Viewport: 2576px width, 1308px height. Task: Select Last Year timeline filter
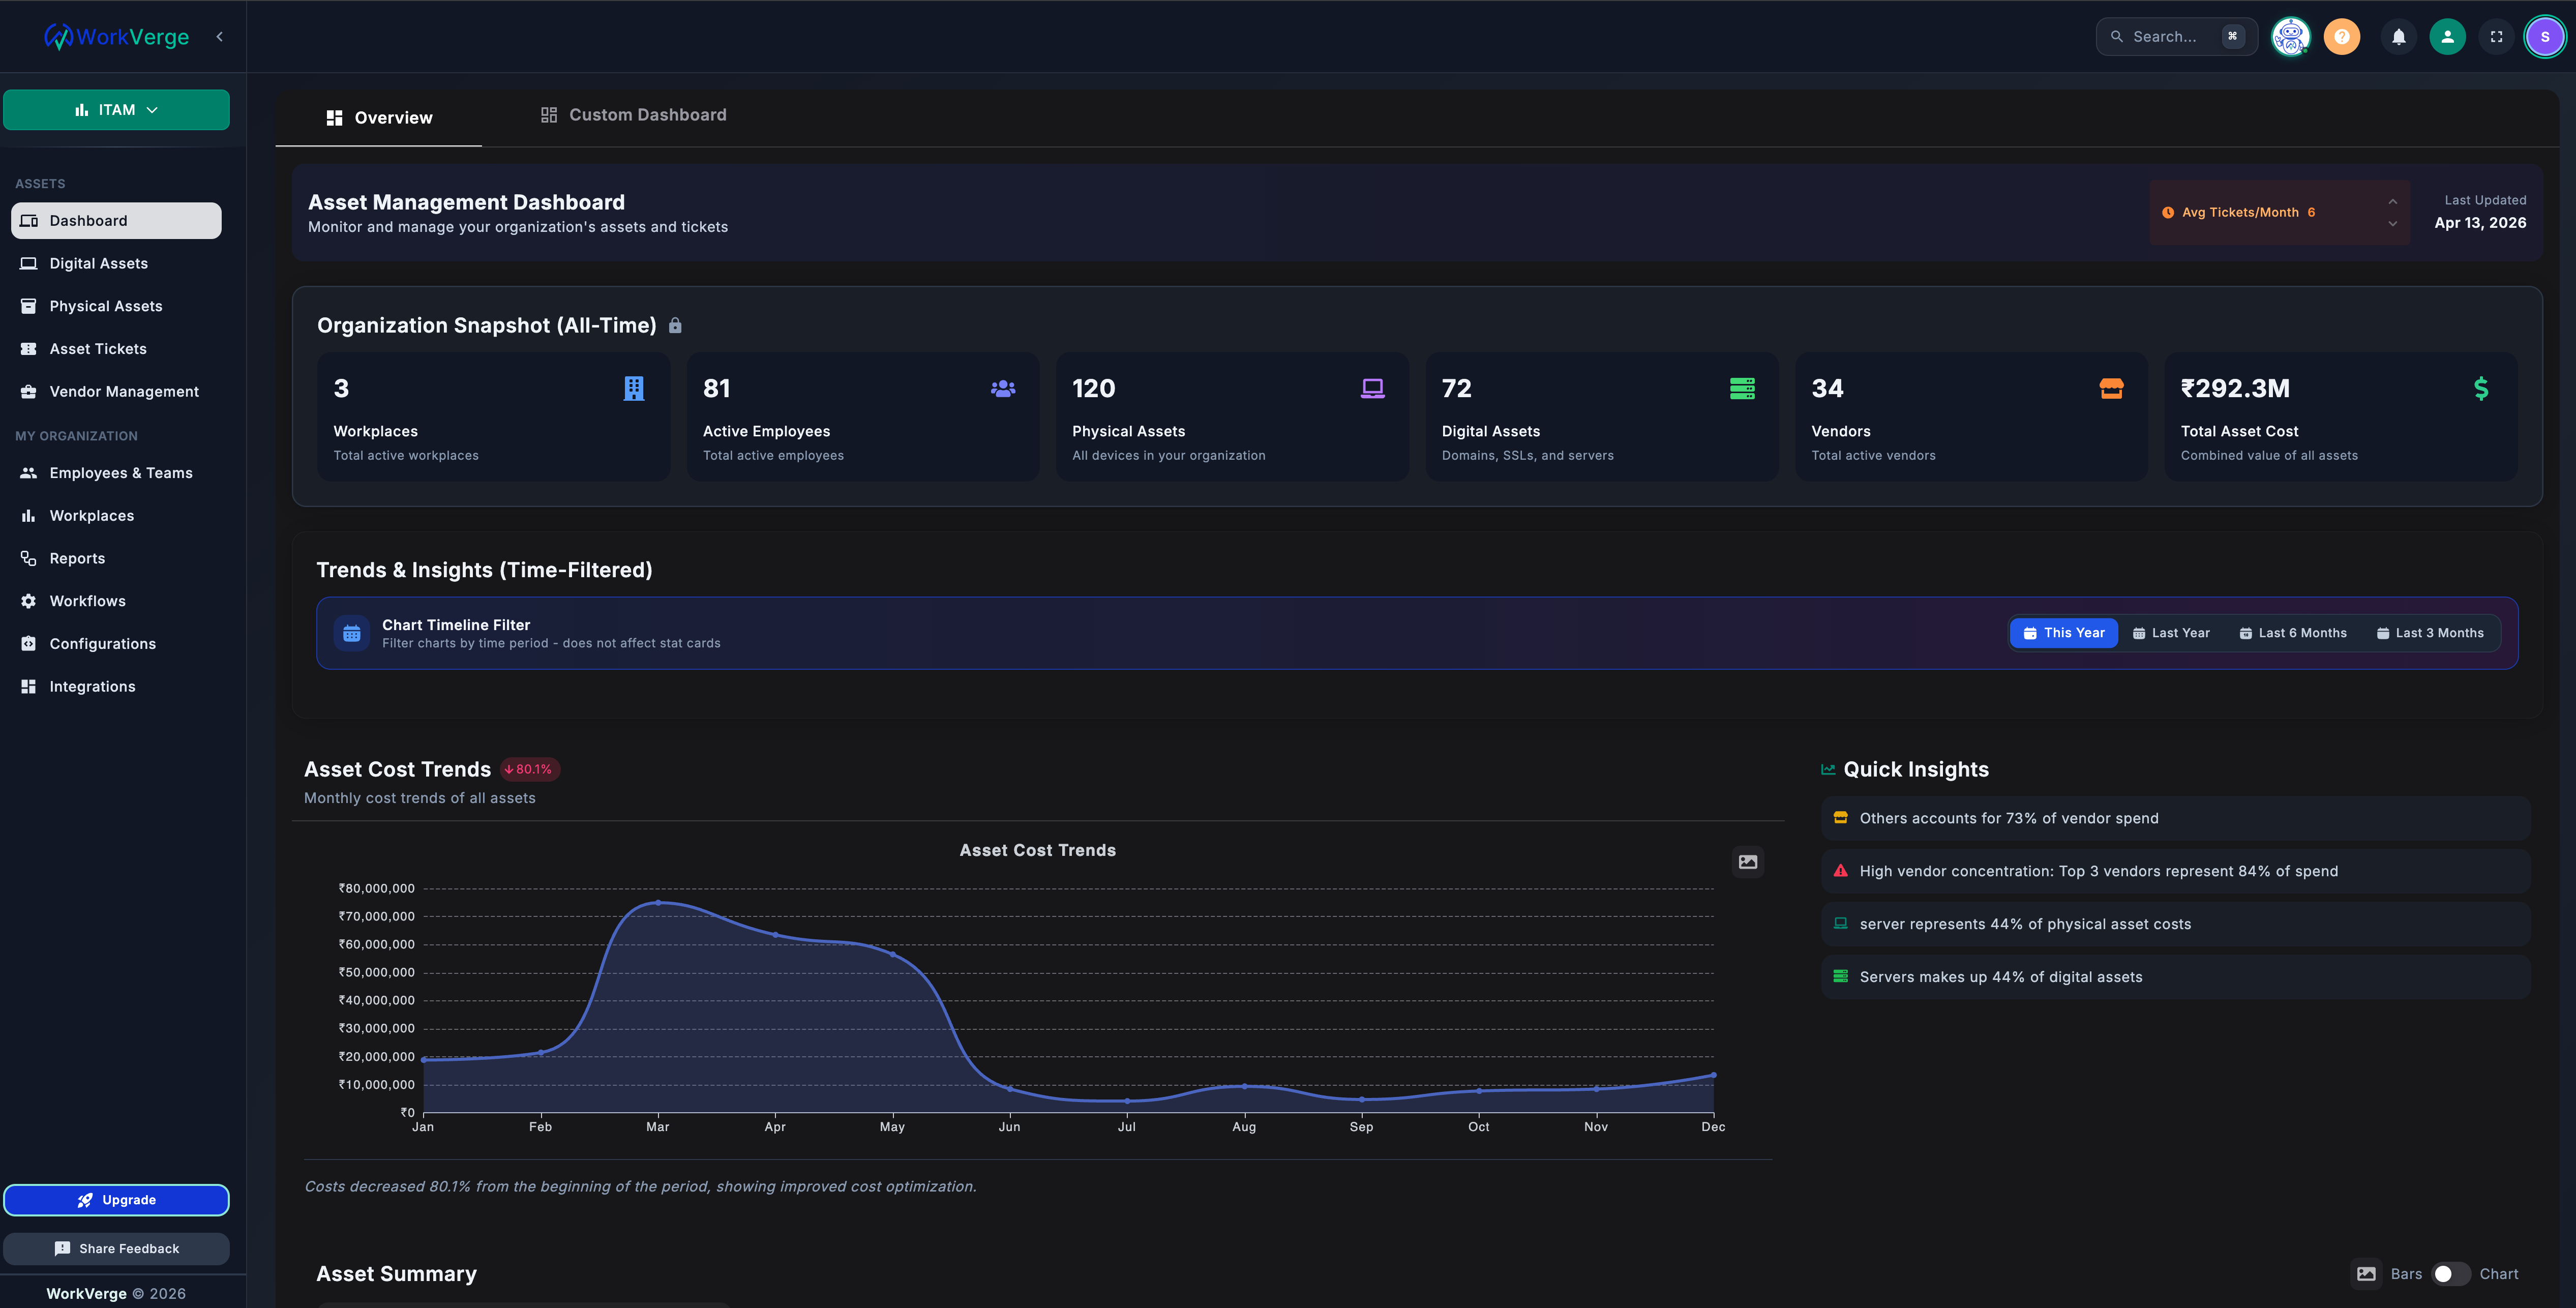(2172, 632)
